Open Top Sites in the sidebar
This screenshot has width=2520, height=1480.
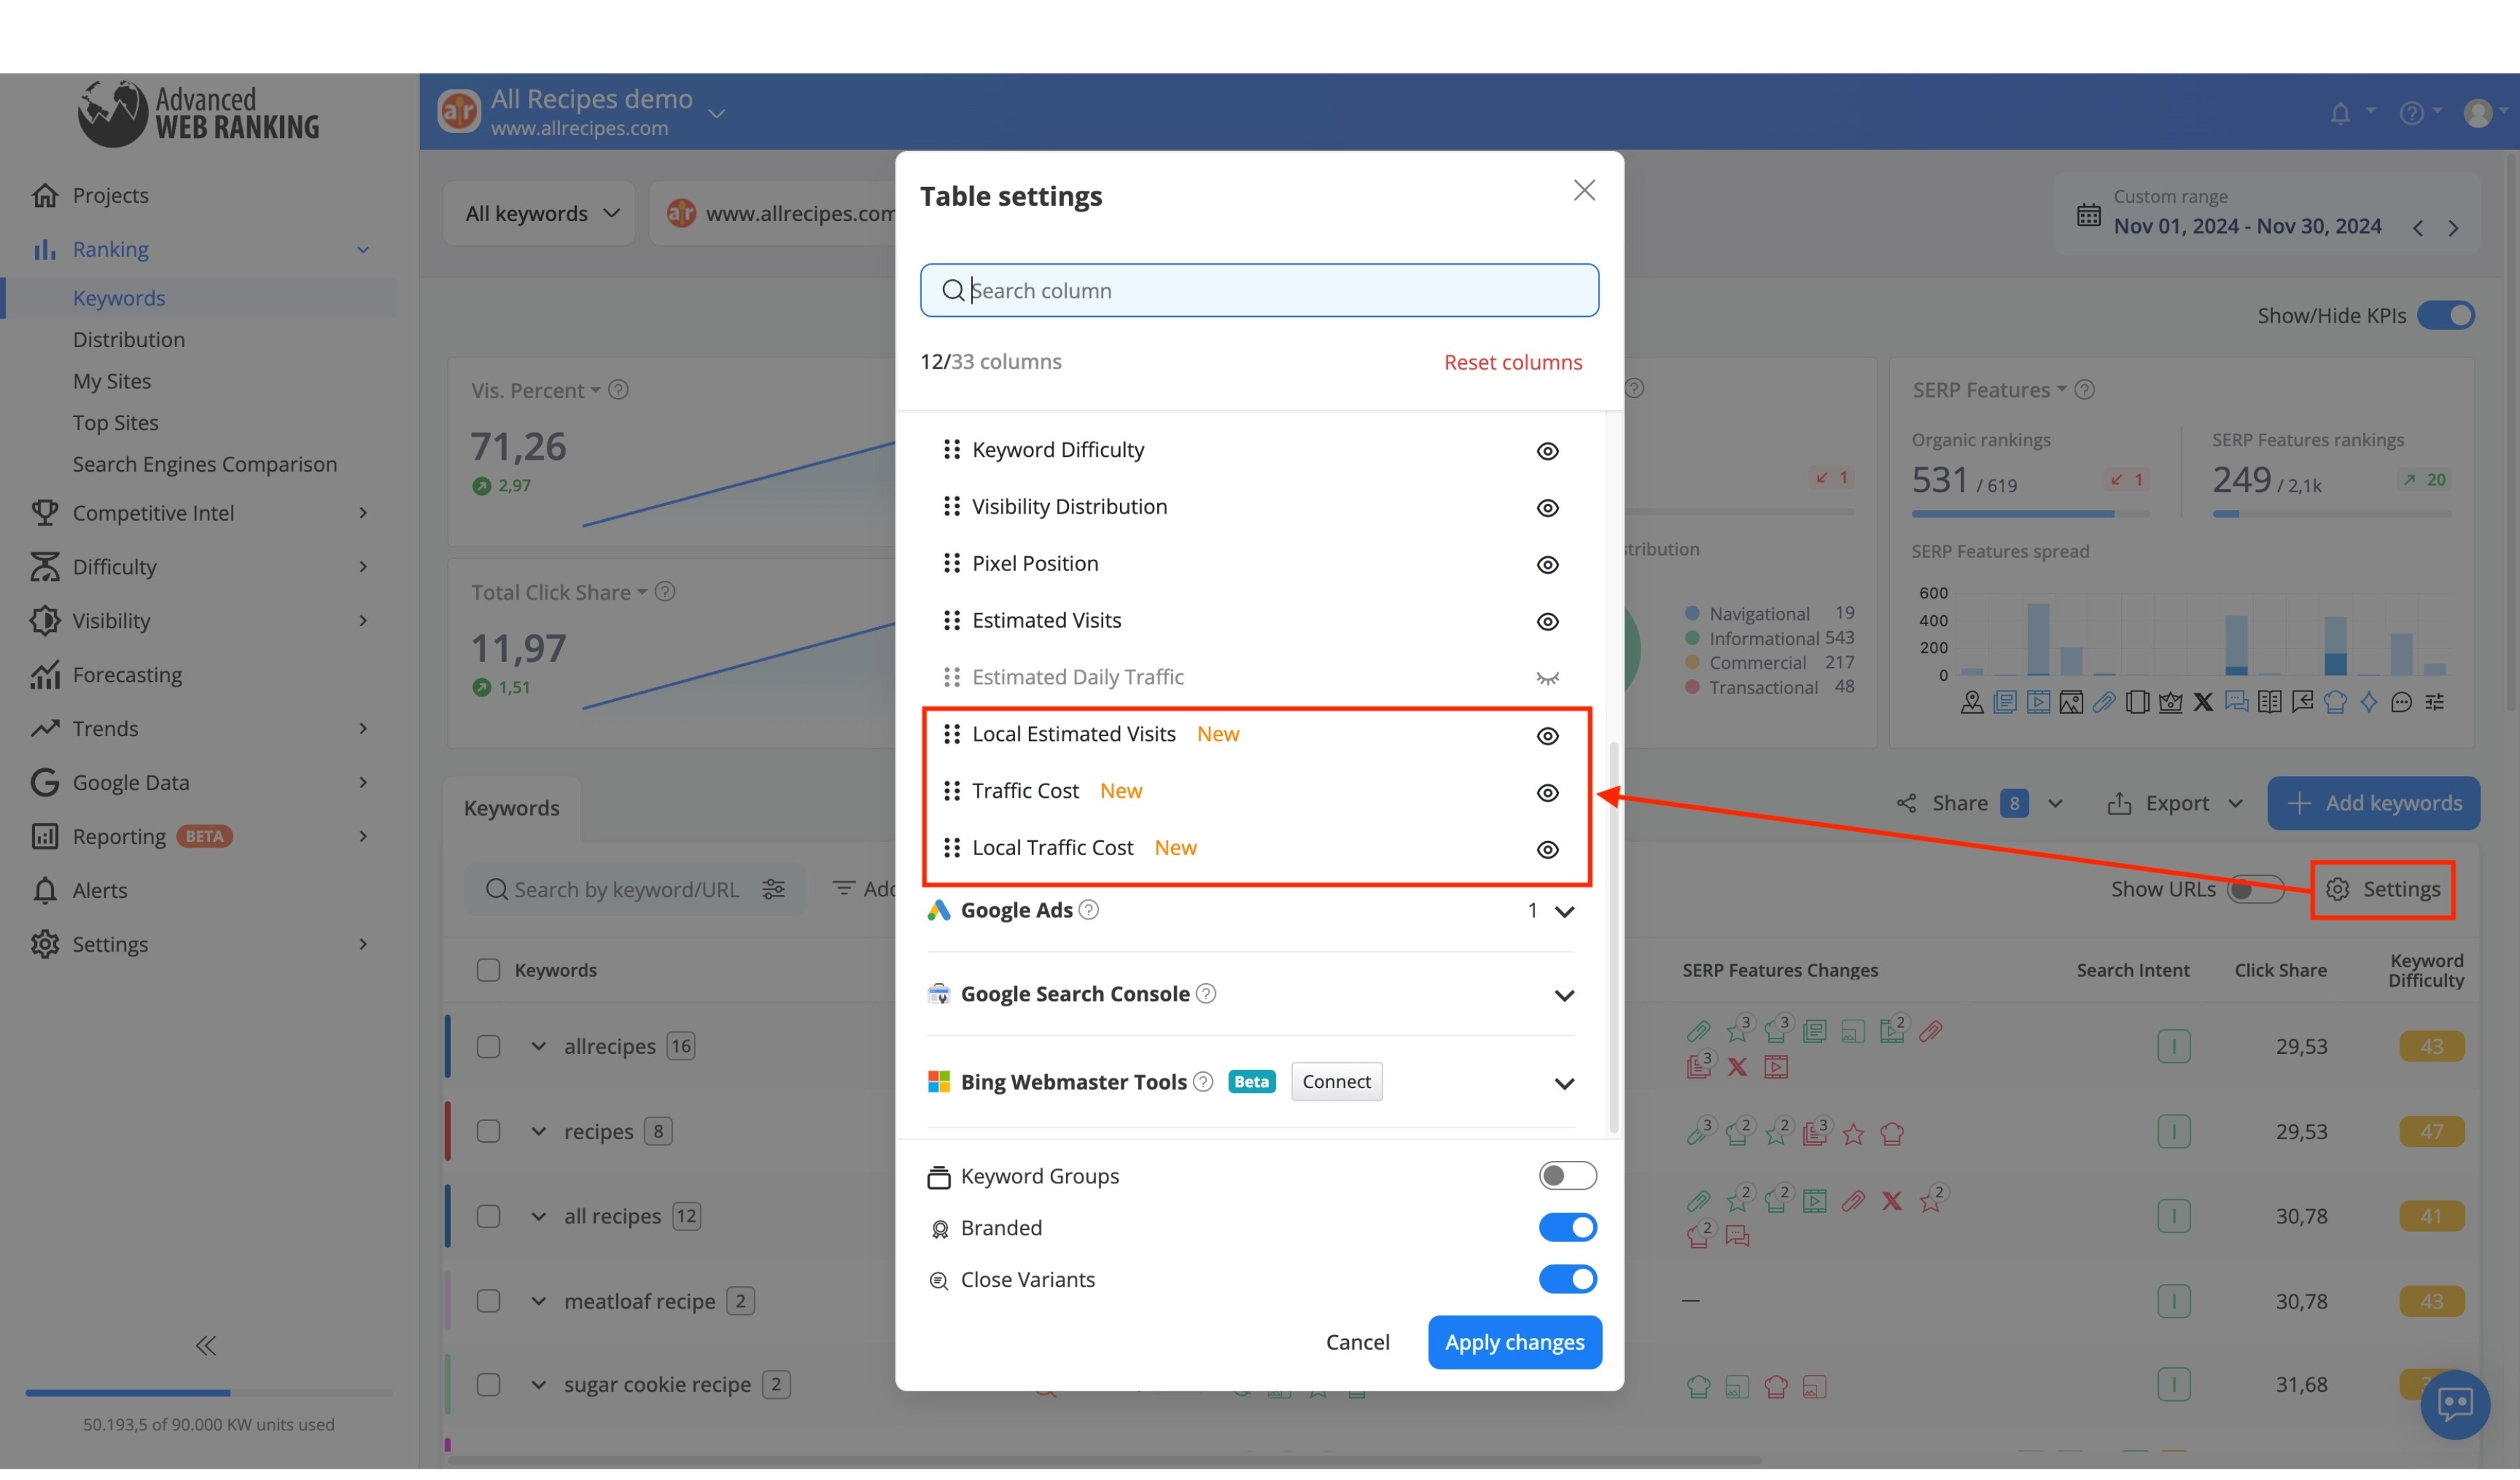coord(115,423)
